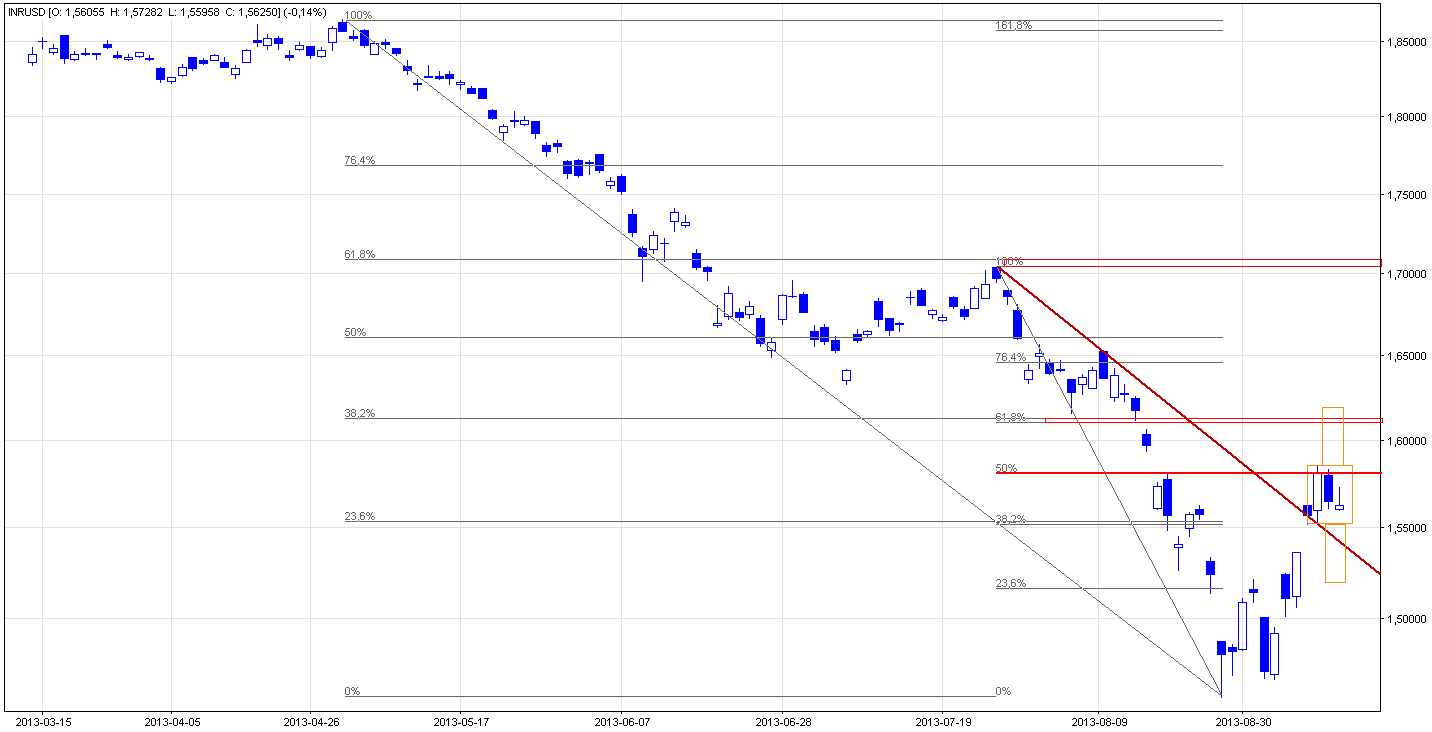
Task: Click the 23,6% label of the long retracement
Action: coord(359,516)
